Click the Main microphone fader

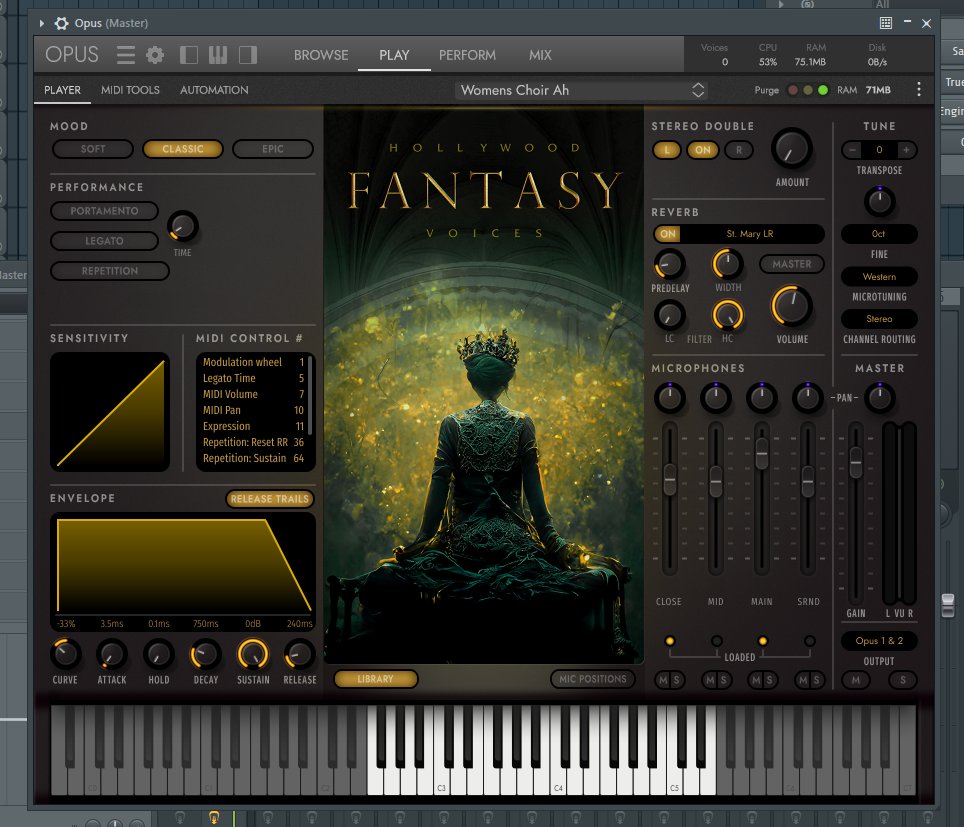click(762, 455)
